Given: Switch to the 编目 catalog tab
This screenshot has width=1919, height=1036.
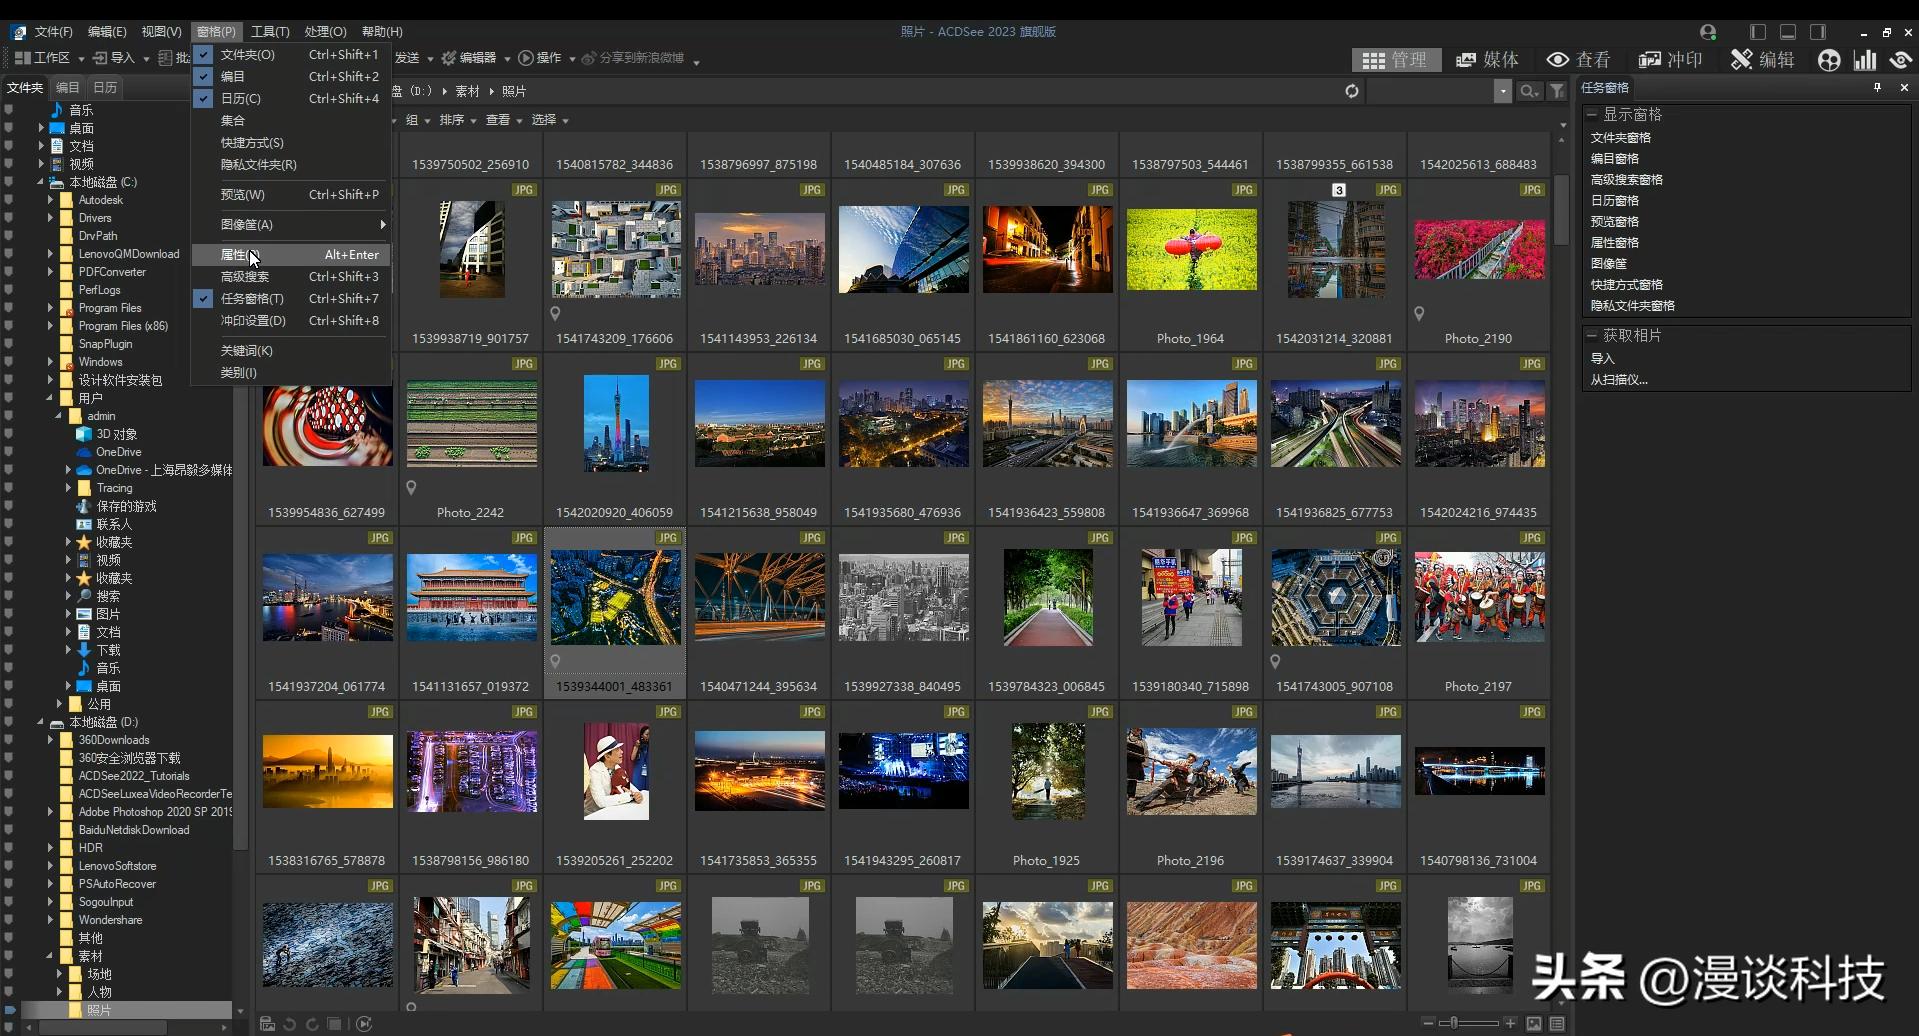Looking at the screenshot, I should 68,88.
